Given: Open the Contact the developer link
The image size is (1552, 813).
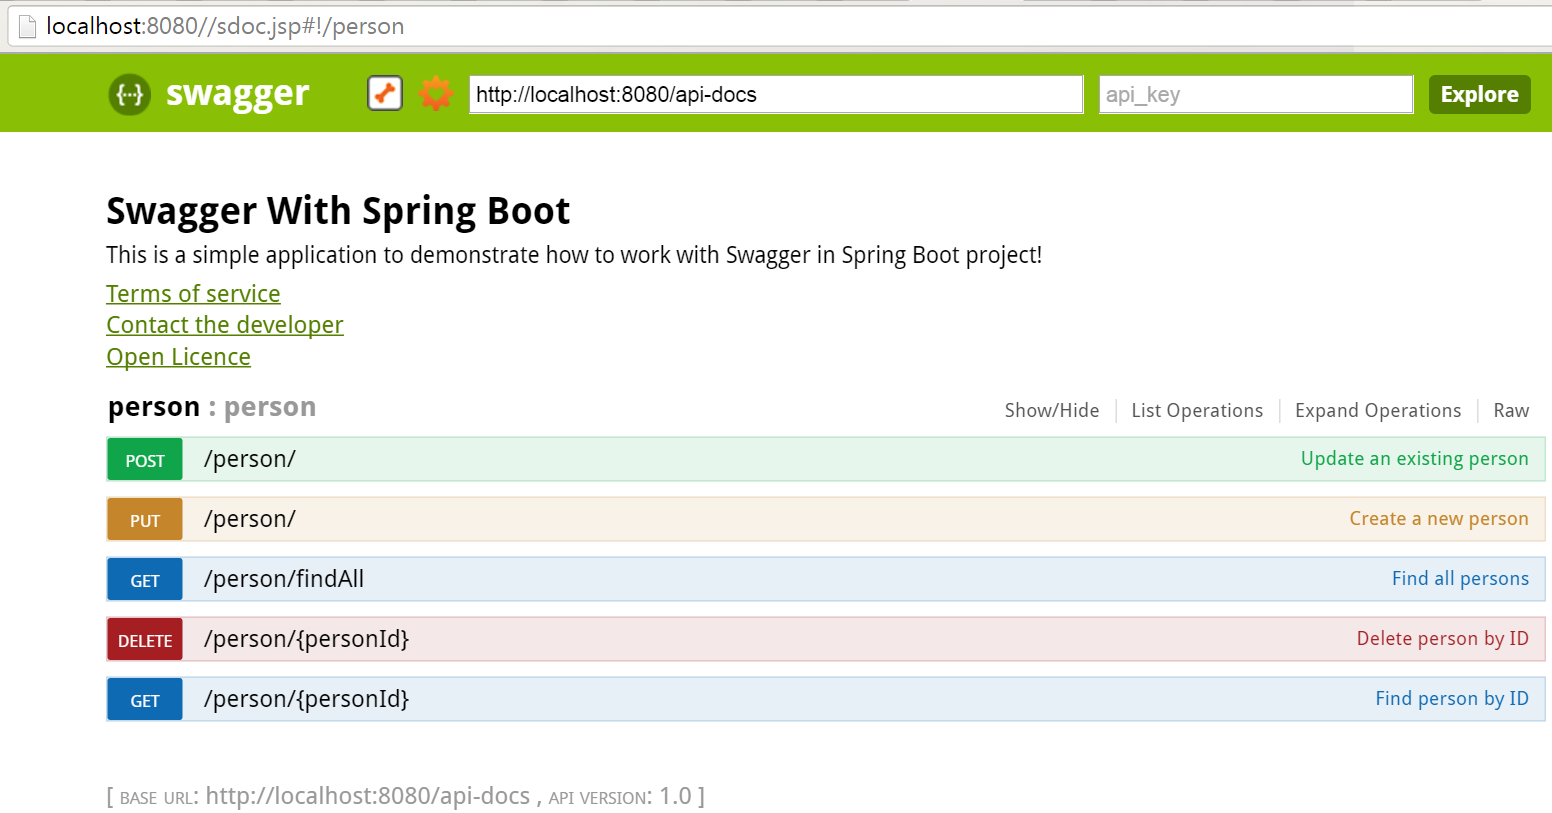Looking at the screenshot, I should pyautogui.click(x=225, y=325).
